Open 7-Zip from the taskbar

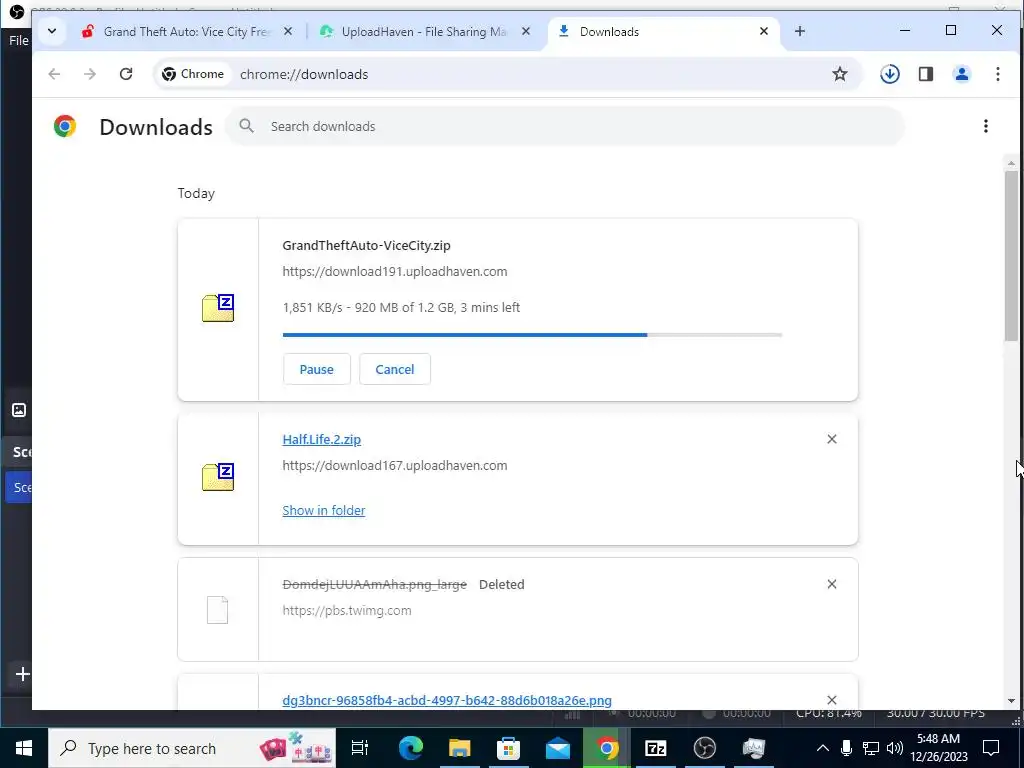[655, 748]
